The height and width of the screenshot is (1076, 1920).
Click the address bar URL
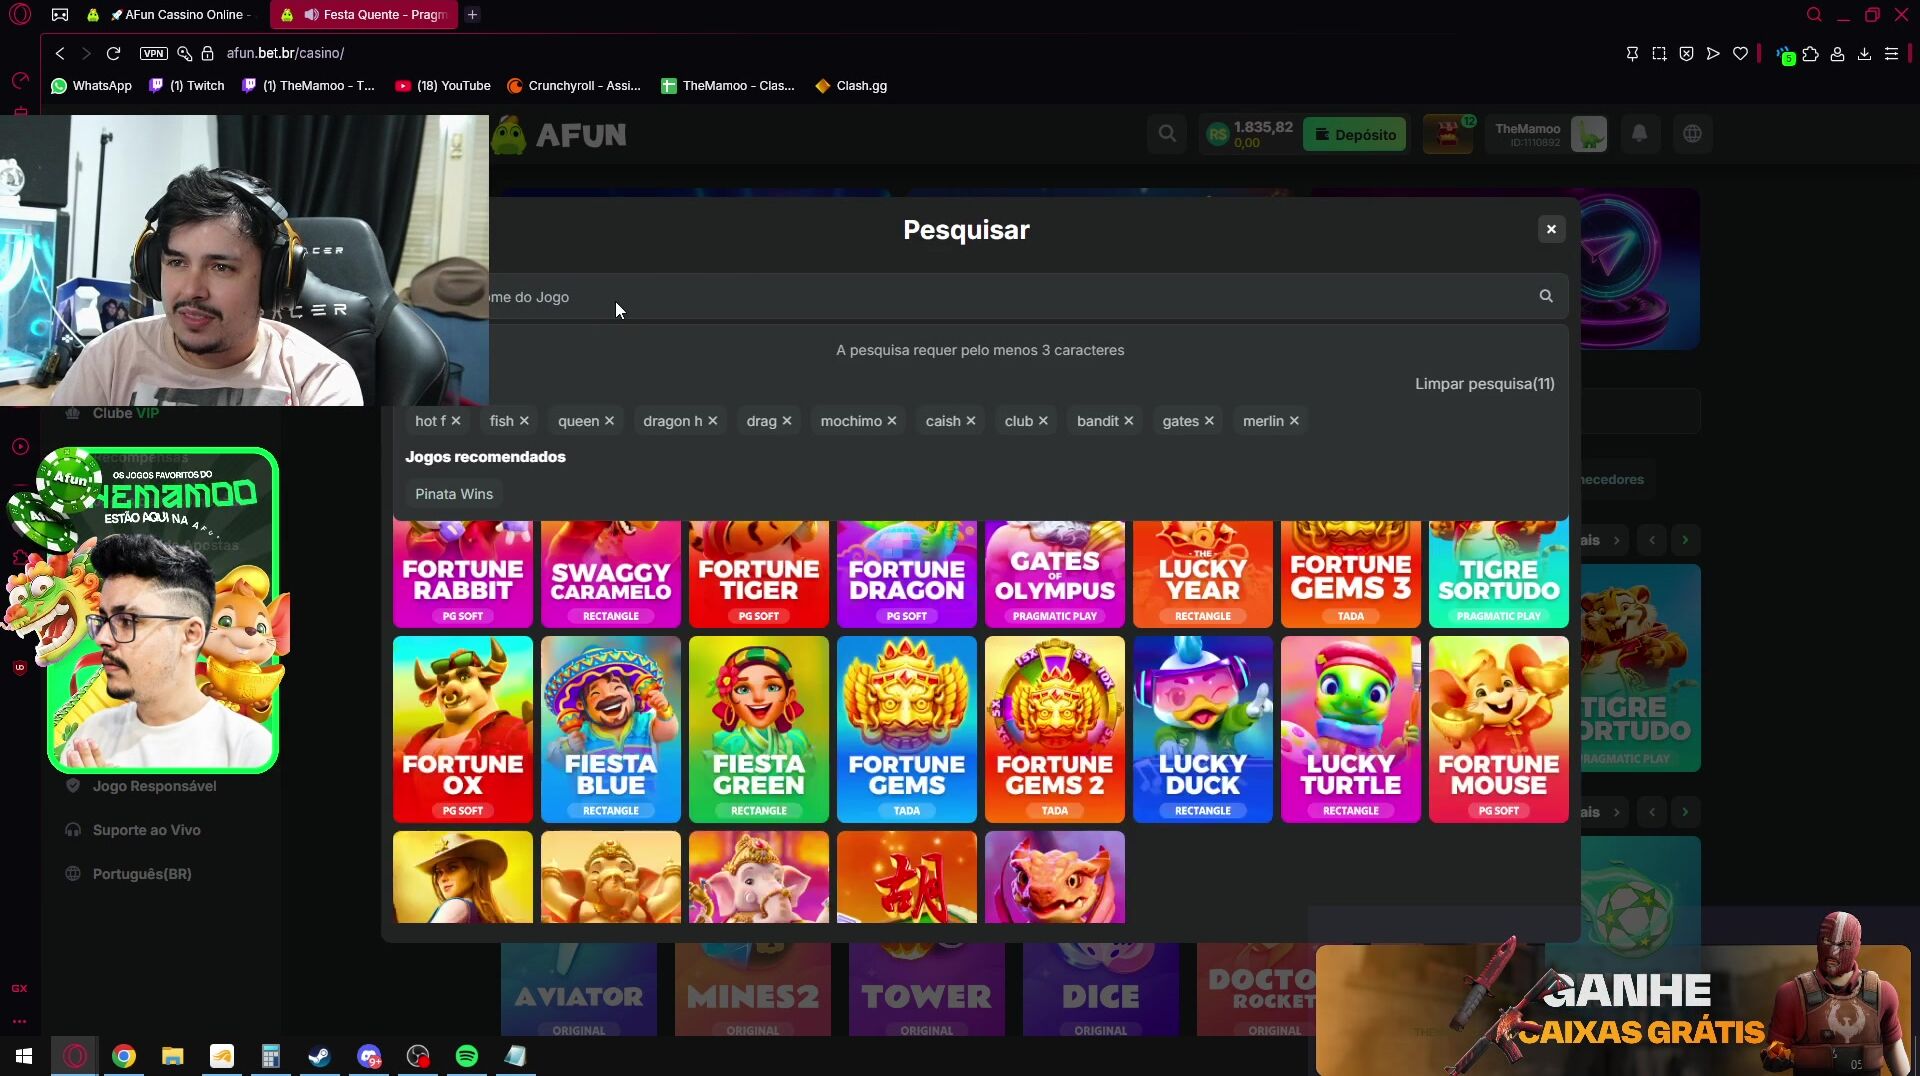[x=285, y=53]
